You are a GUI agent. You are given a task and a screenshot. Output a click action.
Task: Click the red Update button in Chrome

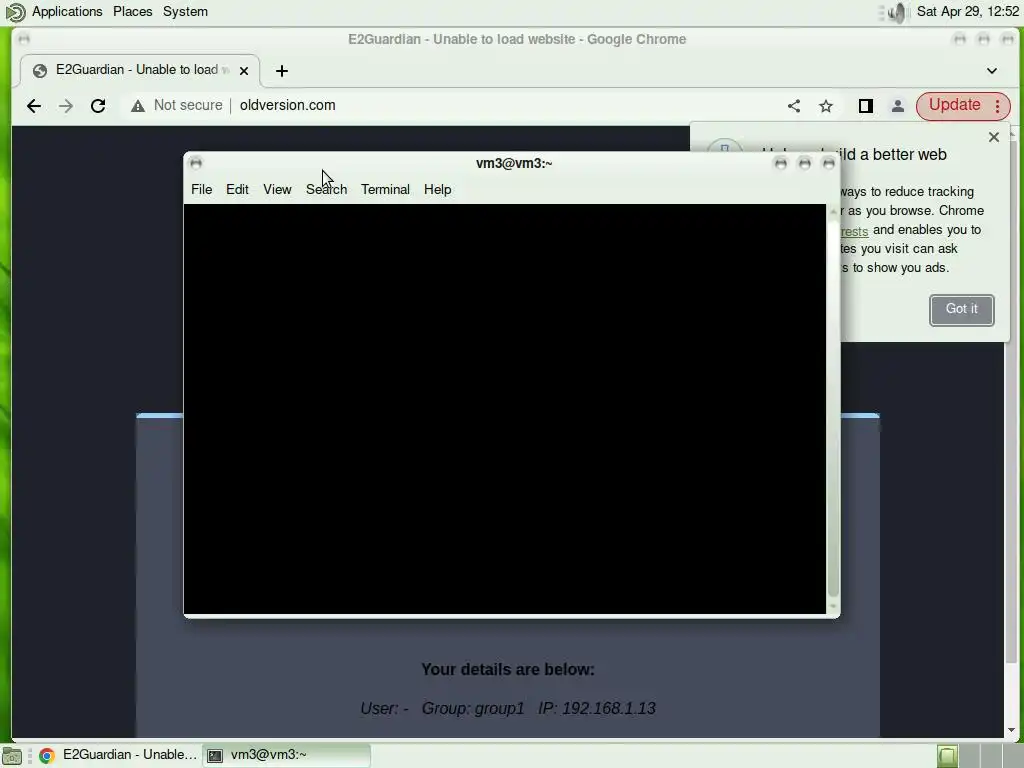[954, 105]
